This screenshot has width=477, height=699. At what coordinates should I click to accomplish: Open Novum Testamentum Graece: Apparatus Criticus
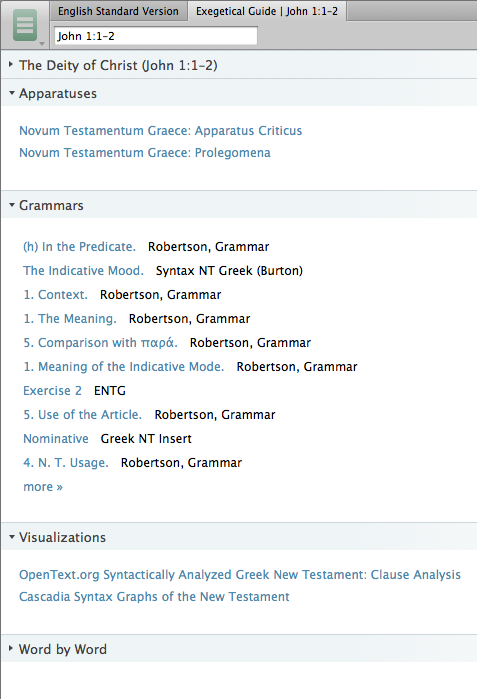click(160, 131)
